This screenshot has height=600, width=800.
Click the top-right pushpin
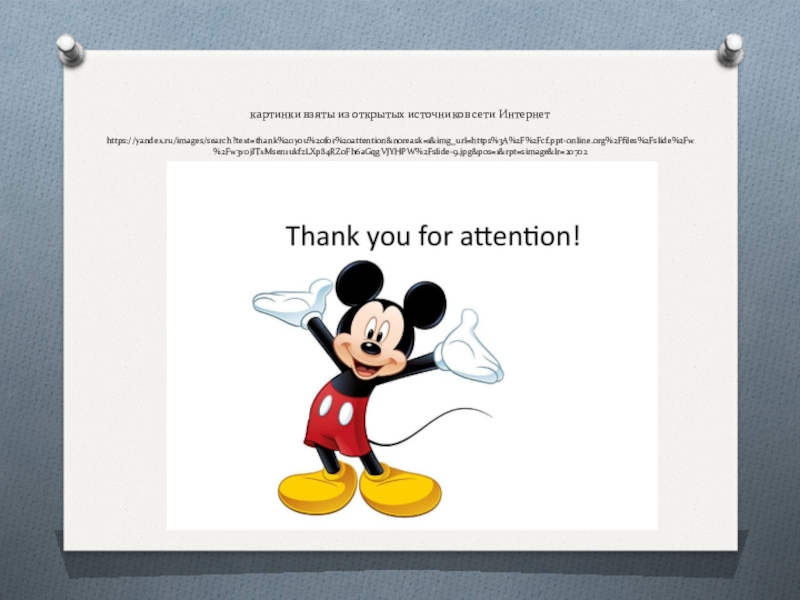731,48
